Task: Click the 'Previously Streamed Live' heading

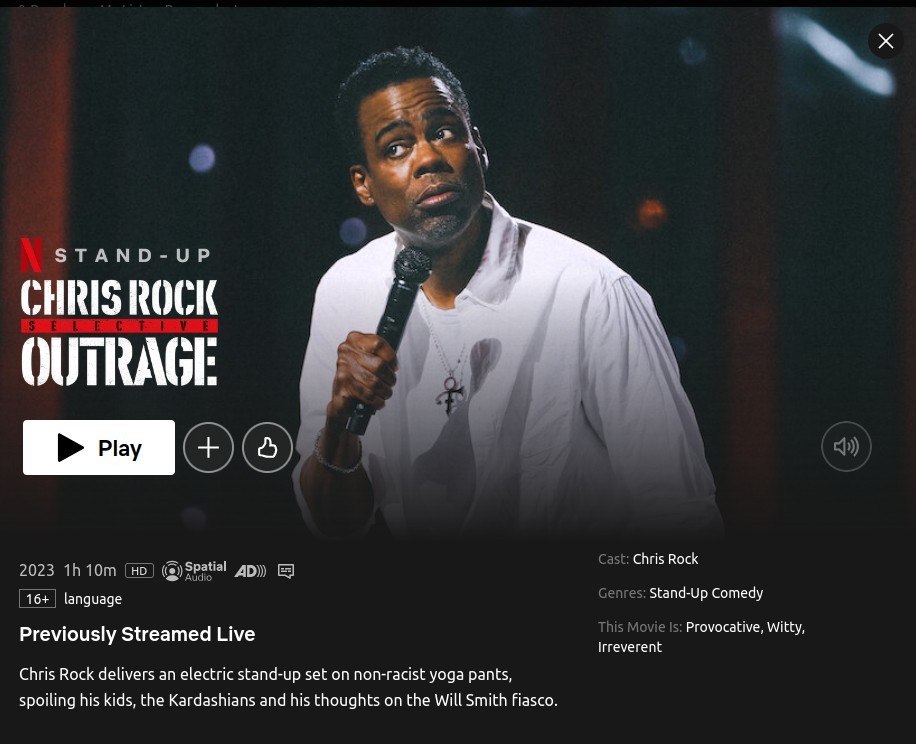Action: click(137, 634)
